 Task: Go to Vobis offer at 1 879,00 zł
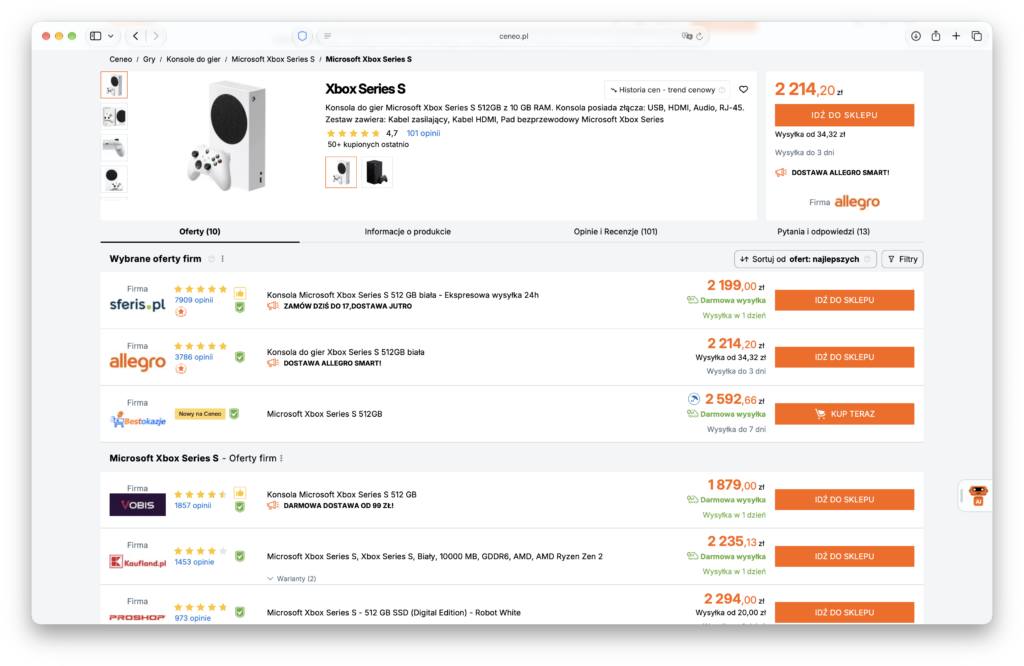pos(844,500)
